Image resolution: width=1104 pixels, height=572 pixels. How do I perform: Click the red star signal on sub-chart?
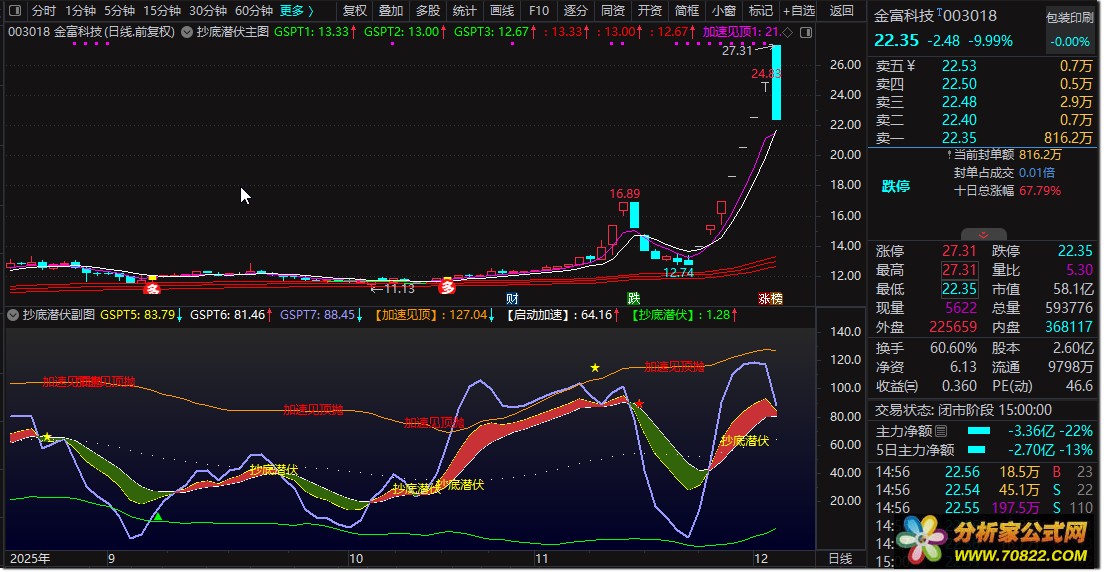click(639, 403)
